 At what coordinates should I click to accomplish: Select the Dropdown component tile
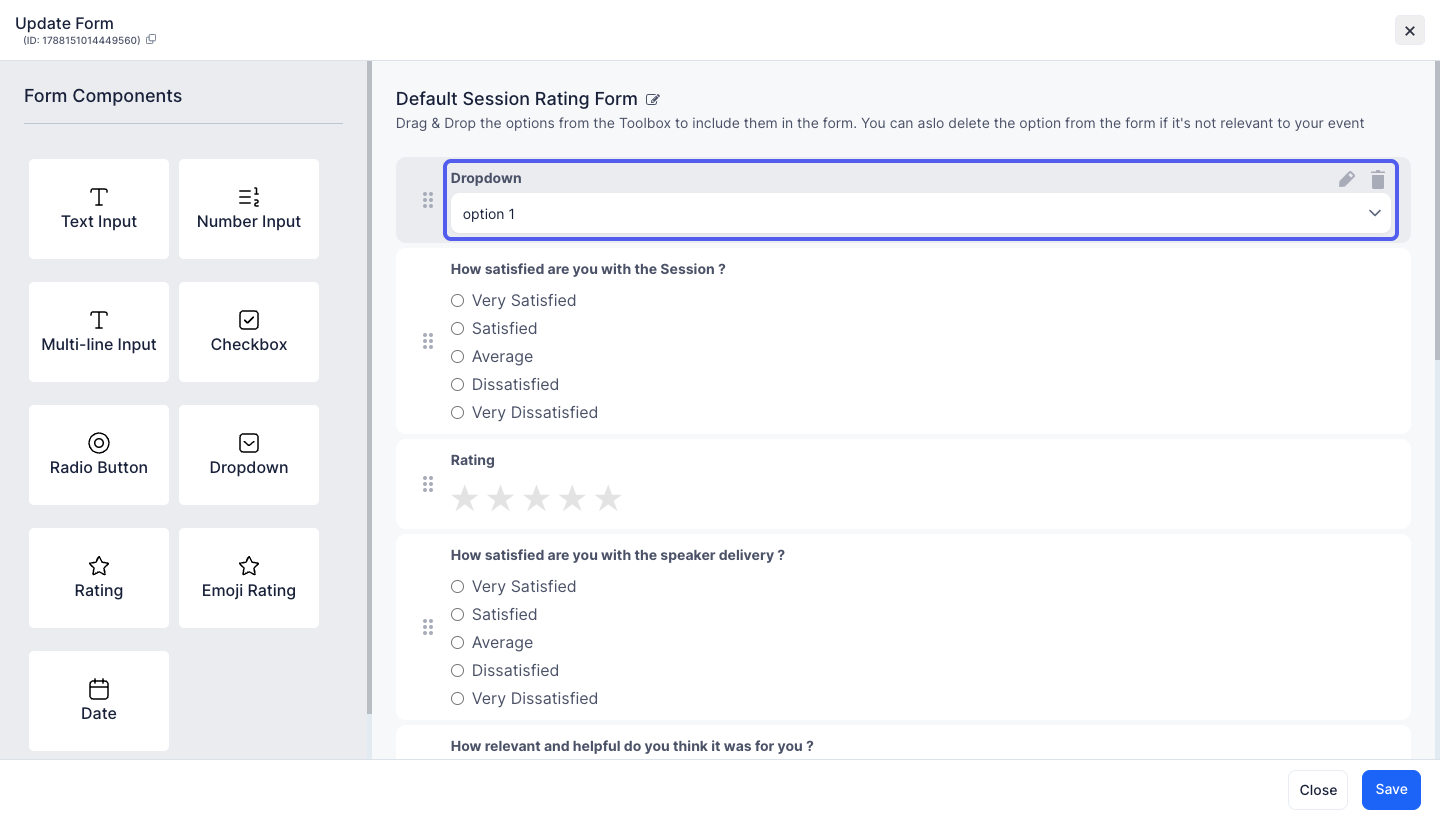(249, 455)
